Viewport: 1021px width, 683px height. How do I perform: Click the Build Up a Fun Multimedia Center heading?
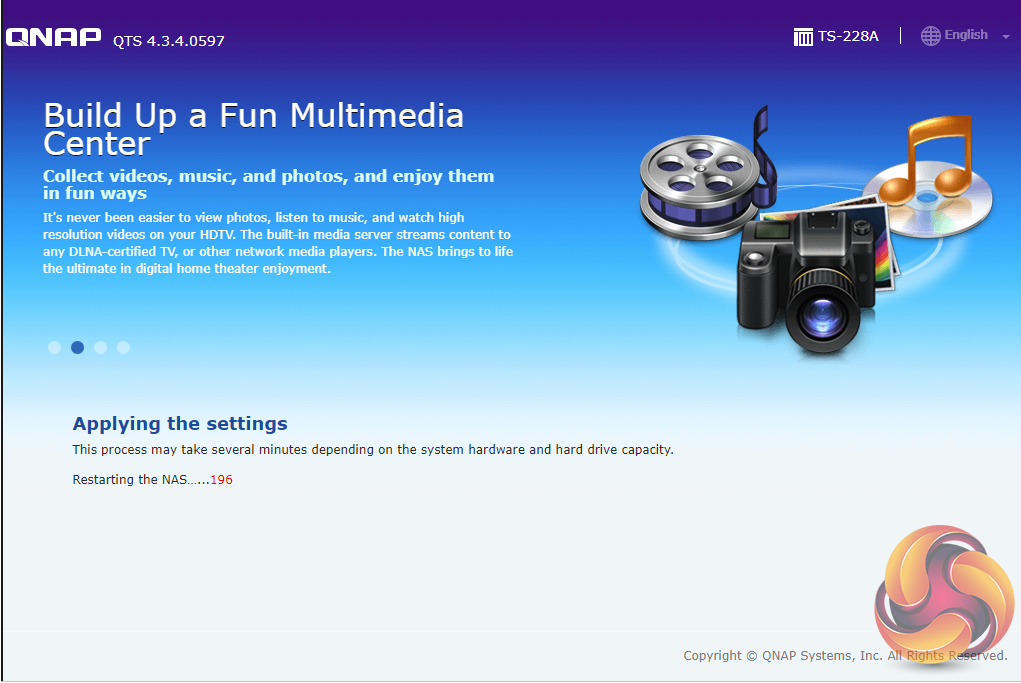click(x=253, y=129)
